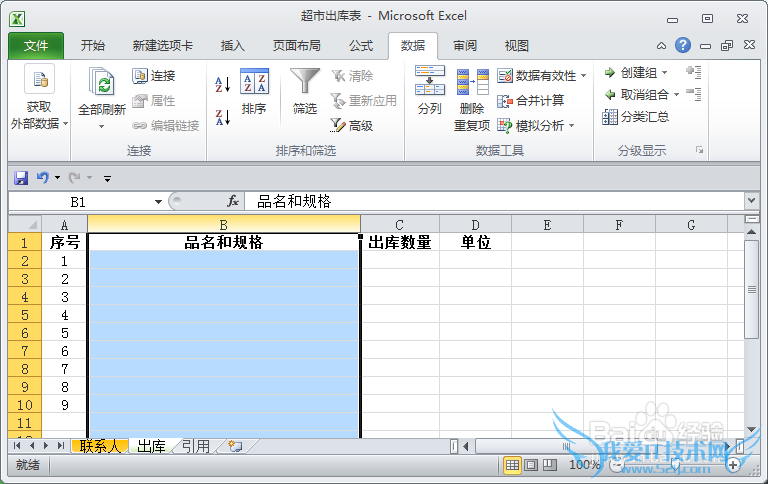Go to first sheet navigation button
Viewport: 768px width, 484px height.
17,446
